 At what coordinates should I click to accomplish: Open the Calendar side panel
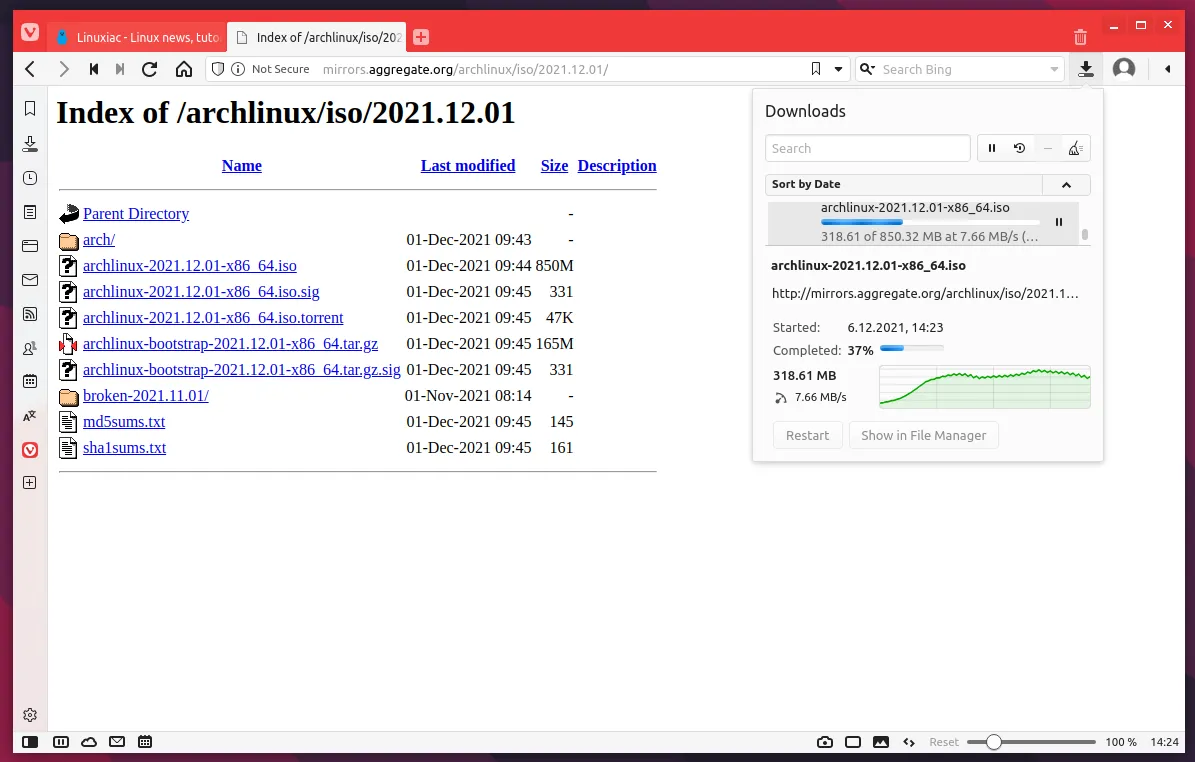pyautogui.click(x=30, y=381)
